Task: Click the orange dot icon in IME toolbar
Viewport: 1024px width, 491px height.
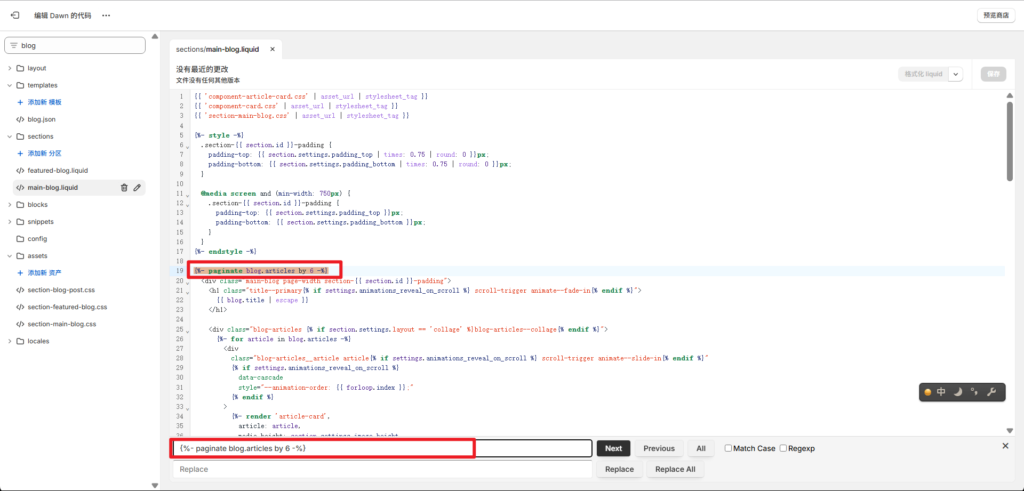Action: (x=927, y=392)
